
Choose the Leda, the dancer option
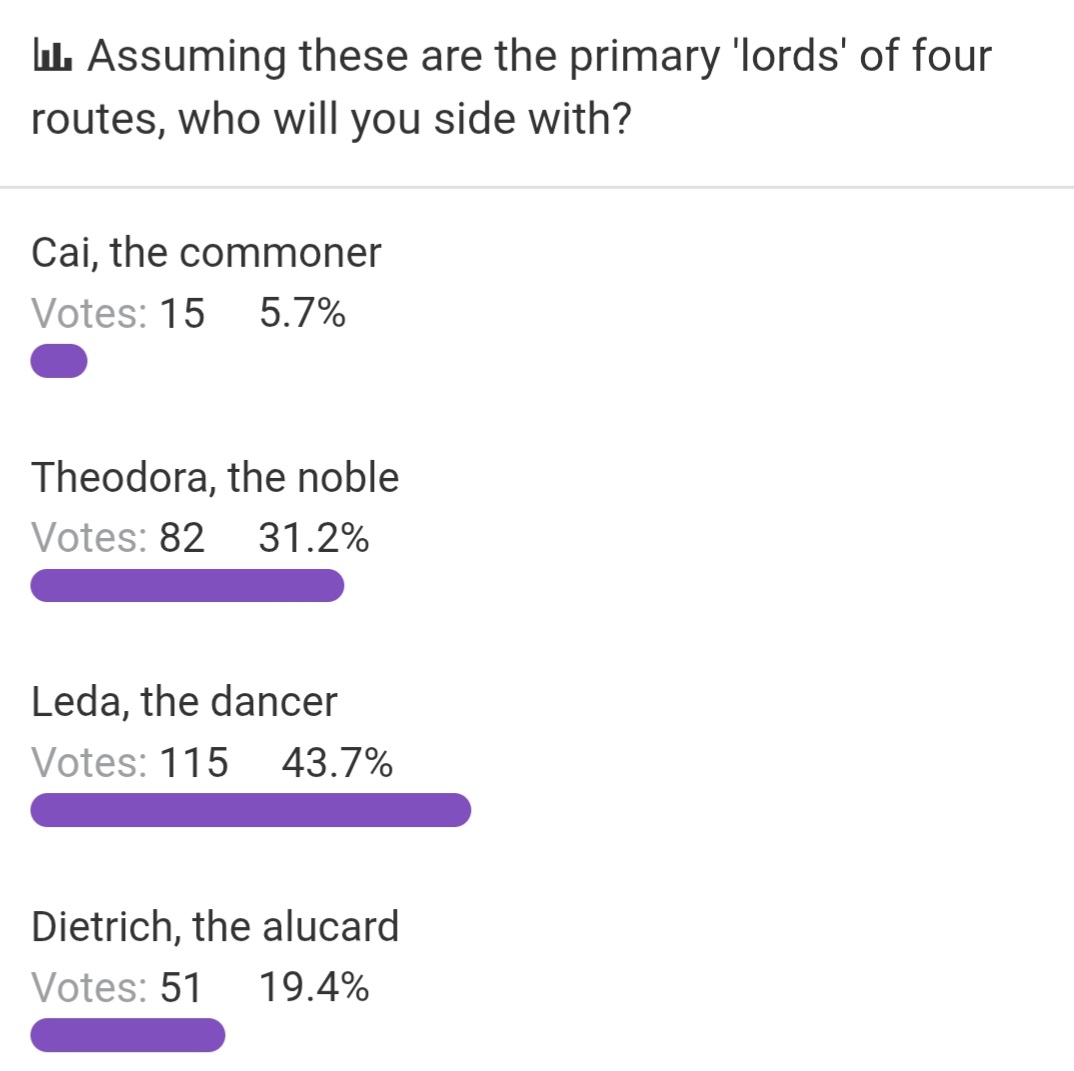point(184,702)
